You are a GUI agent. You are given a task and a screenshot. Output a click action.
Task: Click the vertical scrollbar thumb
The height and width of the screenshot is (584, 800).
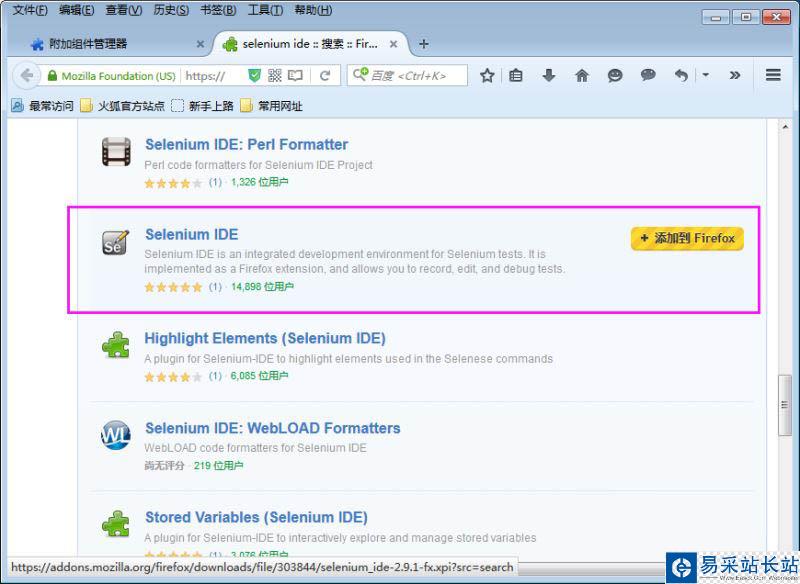785,405
